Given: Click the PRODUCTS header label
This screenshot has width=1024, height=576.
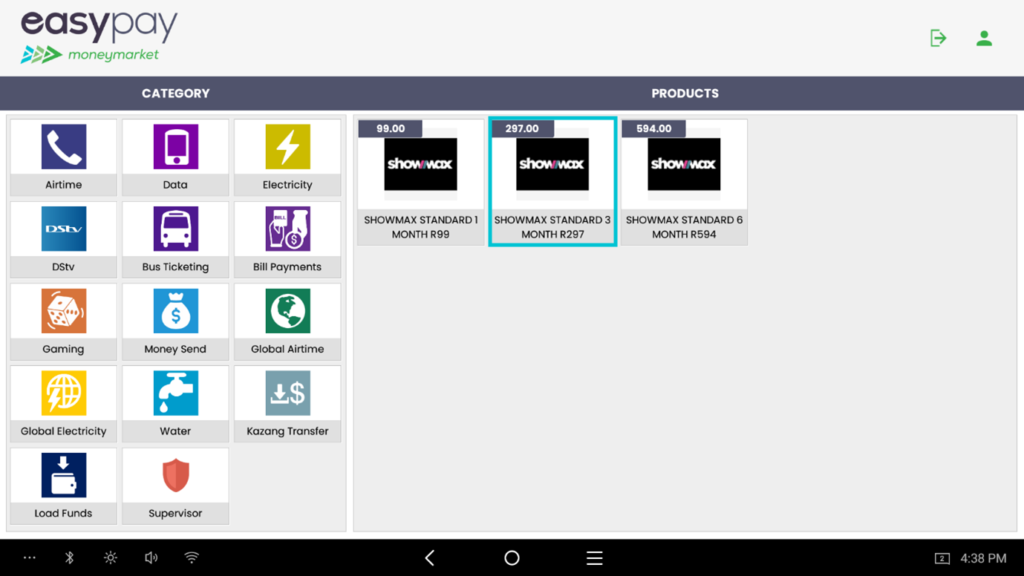Looking at the screenshot, I should coord(685,93).
